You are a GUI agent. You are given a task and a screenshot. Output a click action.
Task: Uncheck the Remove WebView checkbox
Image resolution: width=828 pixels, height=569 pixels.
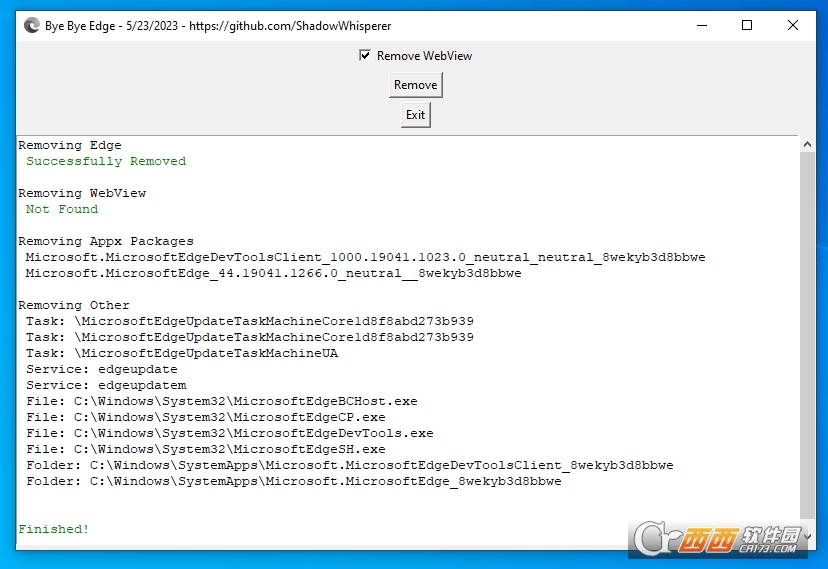pyautogui.click(x=364, y=55)
